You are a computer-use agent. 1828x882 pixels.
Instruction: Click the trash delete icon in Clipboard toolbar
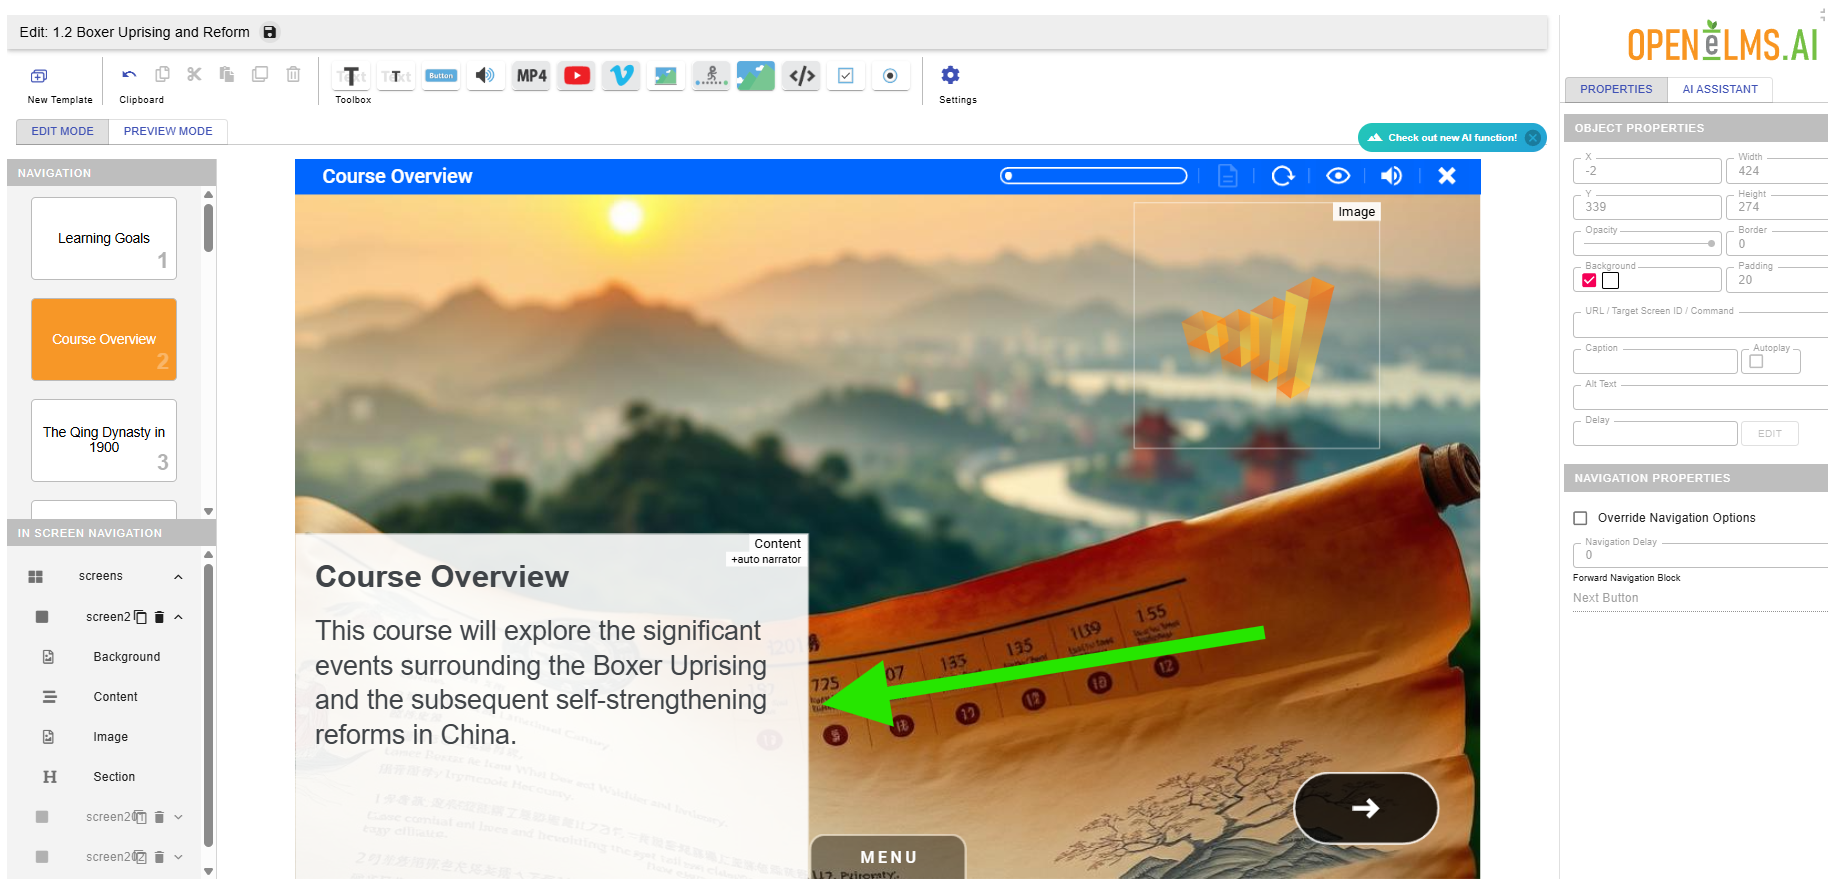tap(293, 74)
